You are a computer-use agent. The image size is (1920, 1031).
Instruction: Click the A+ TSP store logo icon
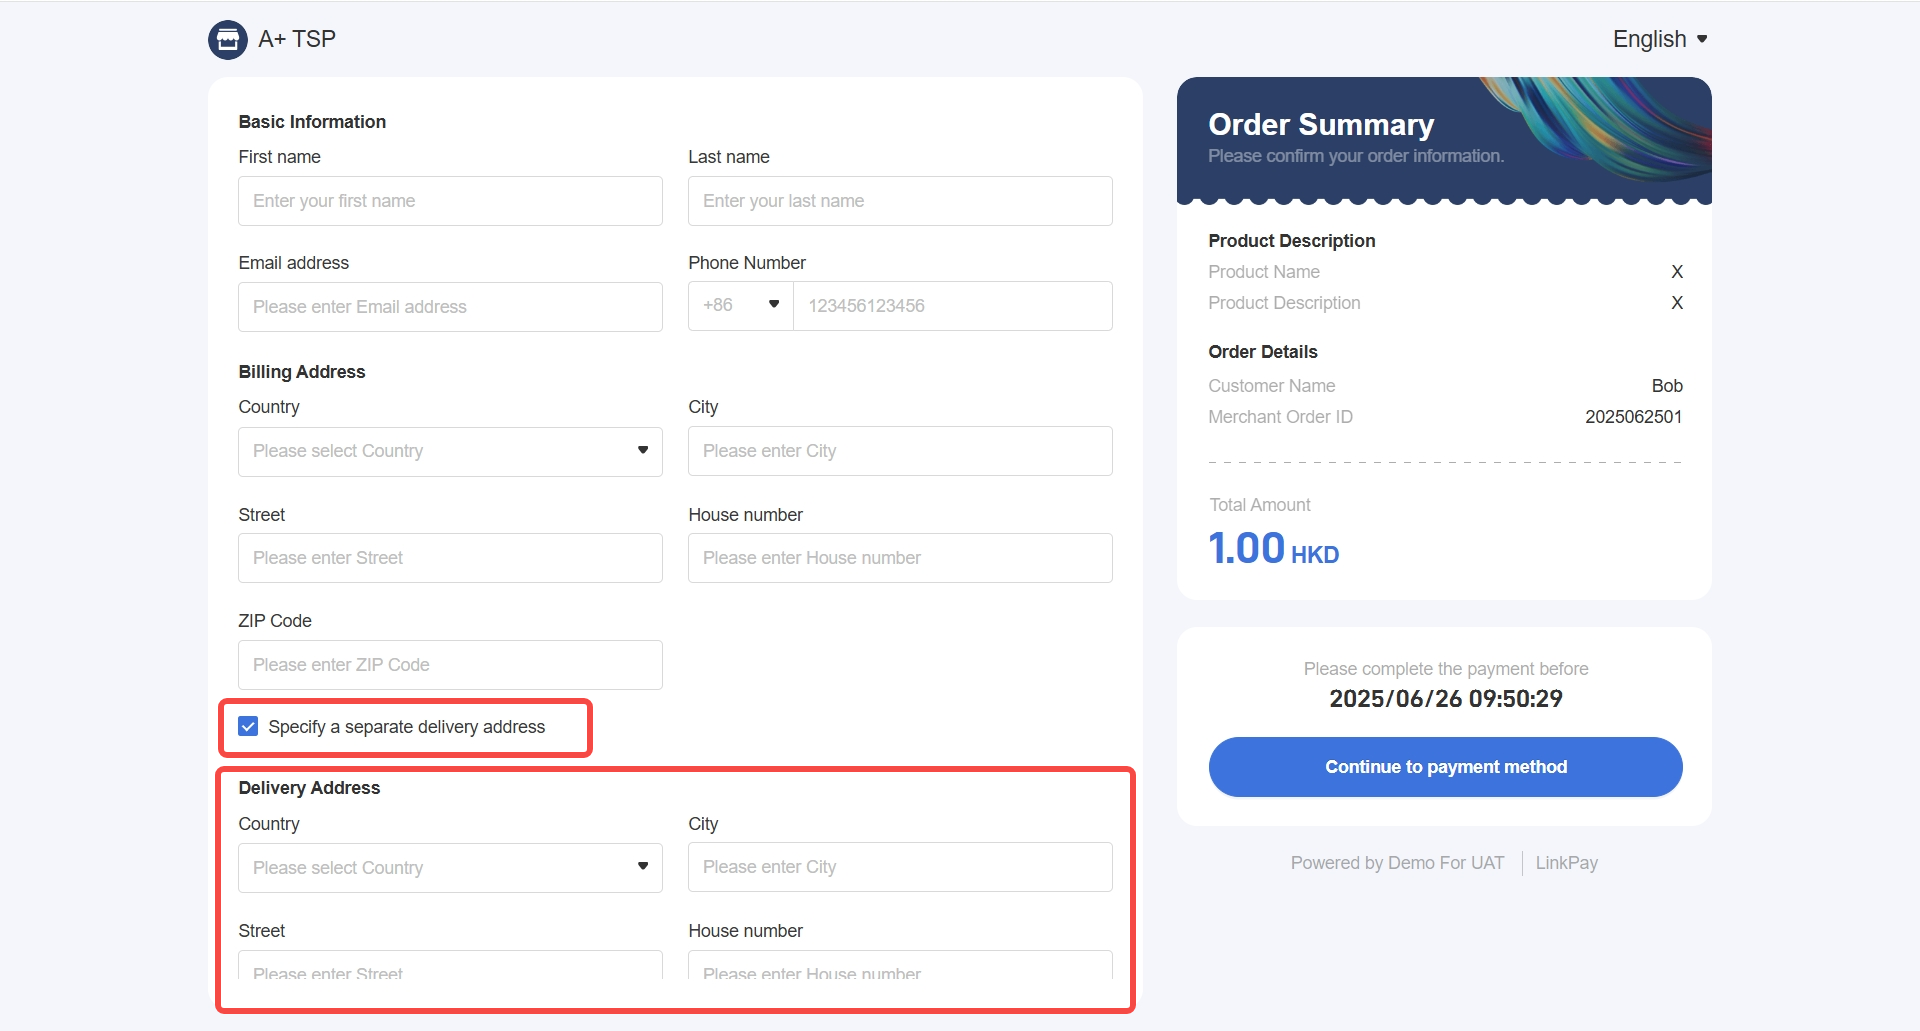pyautogui.click(x=227, y=40)
